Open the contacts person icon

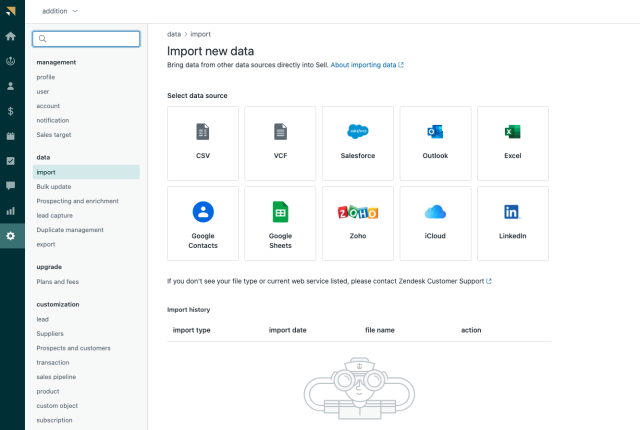click(11, 86)
